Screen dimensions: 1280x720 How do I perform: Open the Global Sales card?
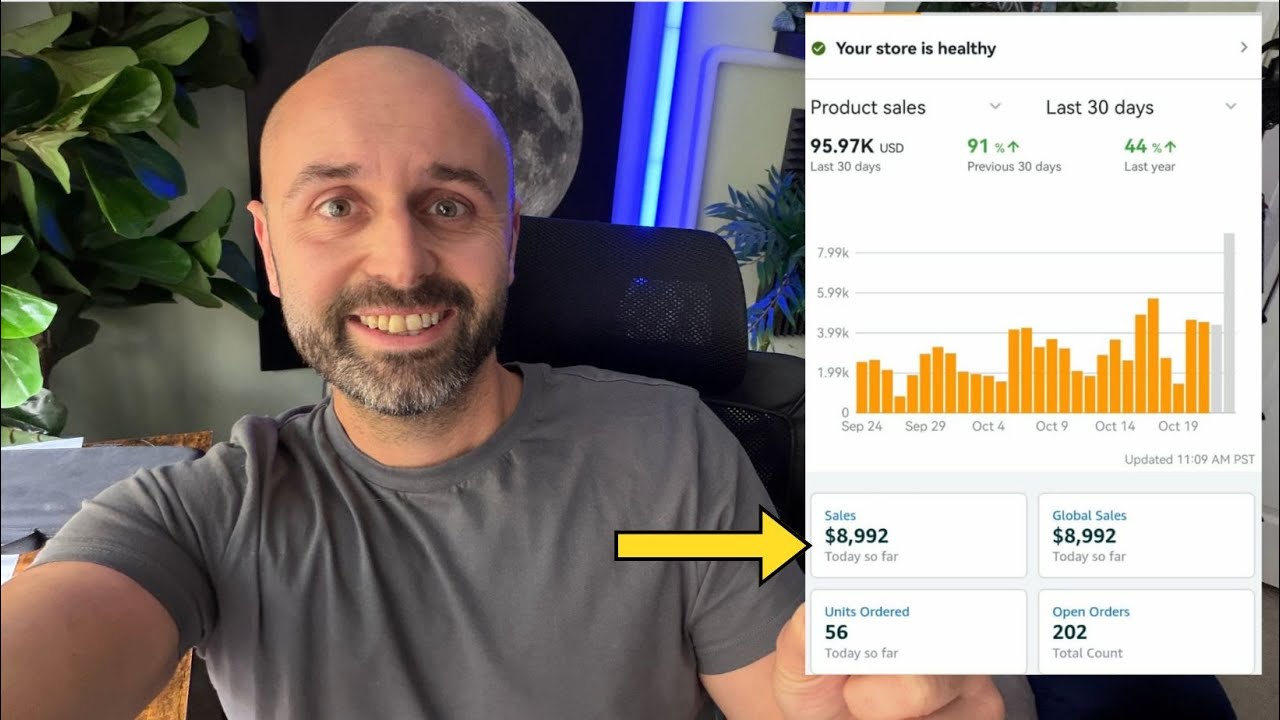(1146, 535)
